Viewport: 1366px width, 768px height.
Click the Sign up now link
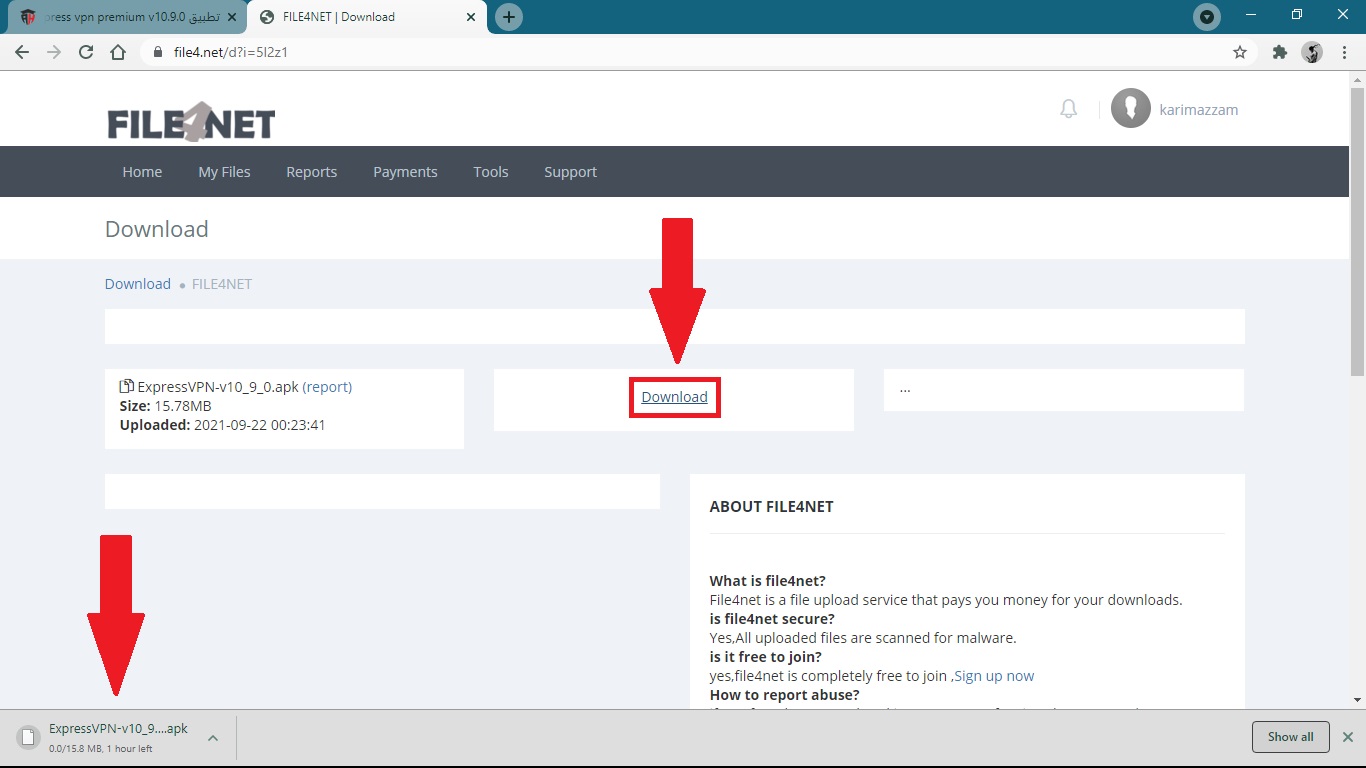[994, 676]
